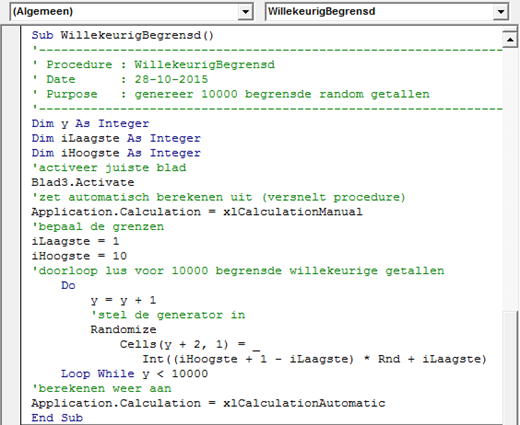The image size is (520, 425).
Task: Click the line 'Blad3.Activate'
Action: coord(83,182)
